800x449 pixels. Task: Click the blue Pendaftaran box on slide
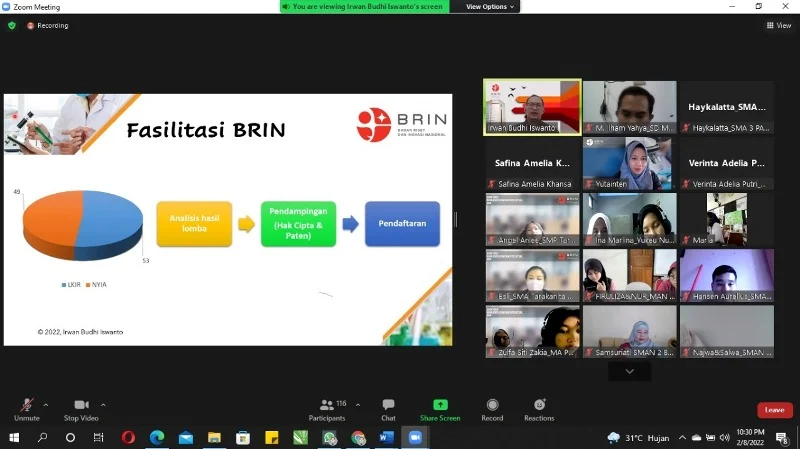[402, 223]
